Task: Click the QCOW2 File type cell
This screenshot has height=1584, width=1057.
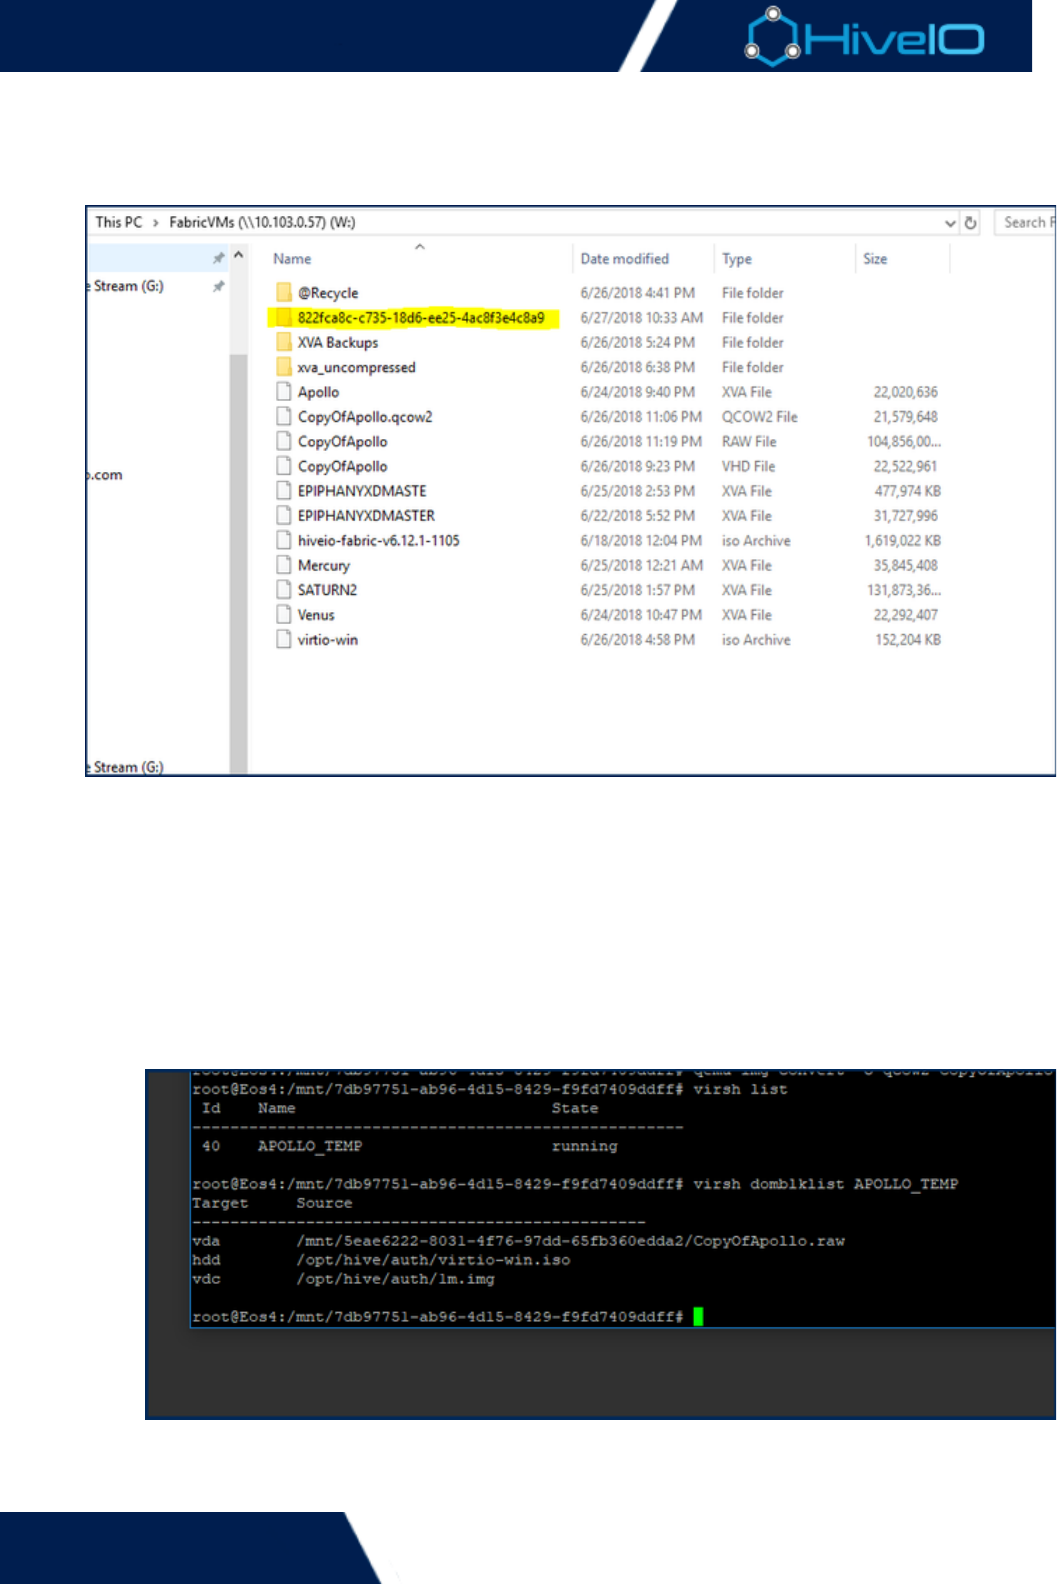Action: [760, 417]
